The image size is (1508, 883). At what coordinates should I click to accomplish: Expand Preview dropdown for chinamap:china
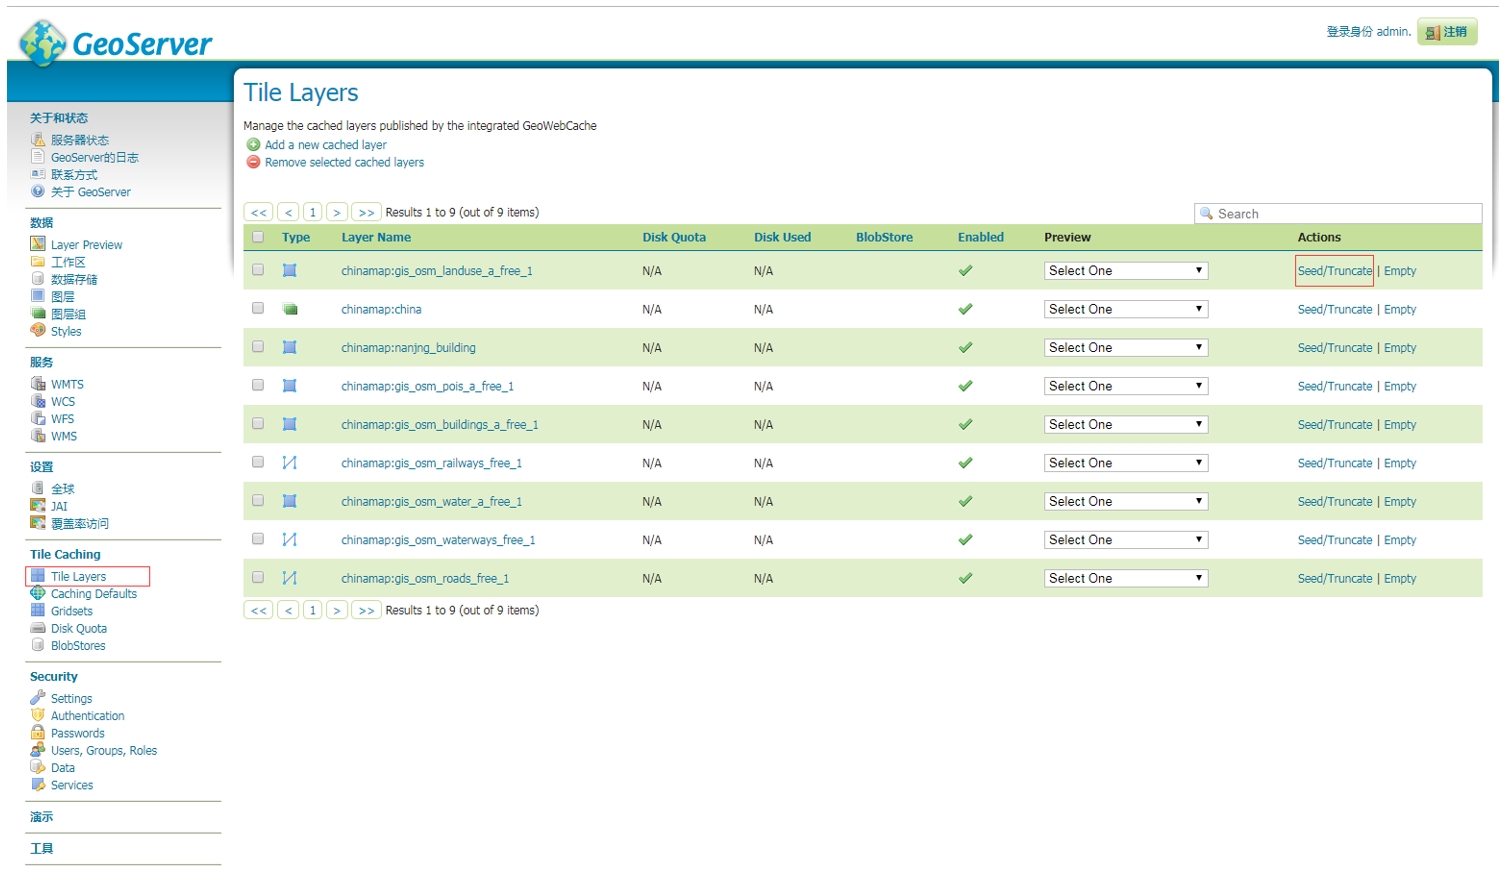1125,310
